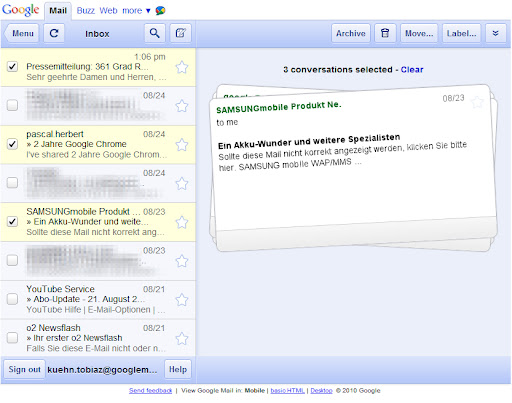Screen dimensions: 512x403
Task: Click the Inbox title
Action: click(x=97, y=34)
